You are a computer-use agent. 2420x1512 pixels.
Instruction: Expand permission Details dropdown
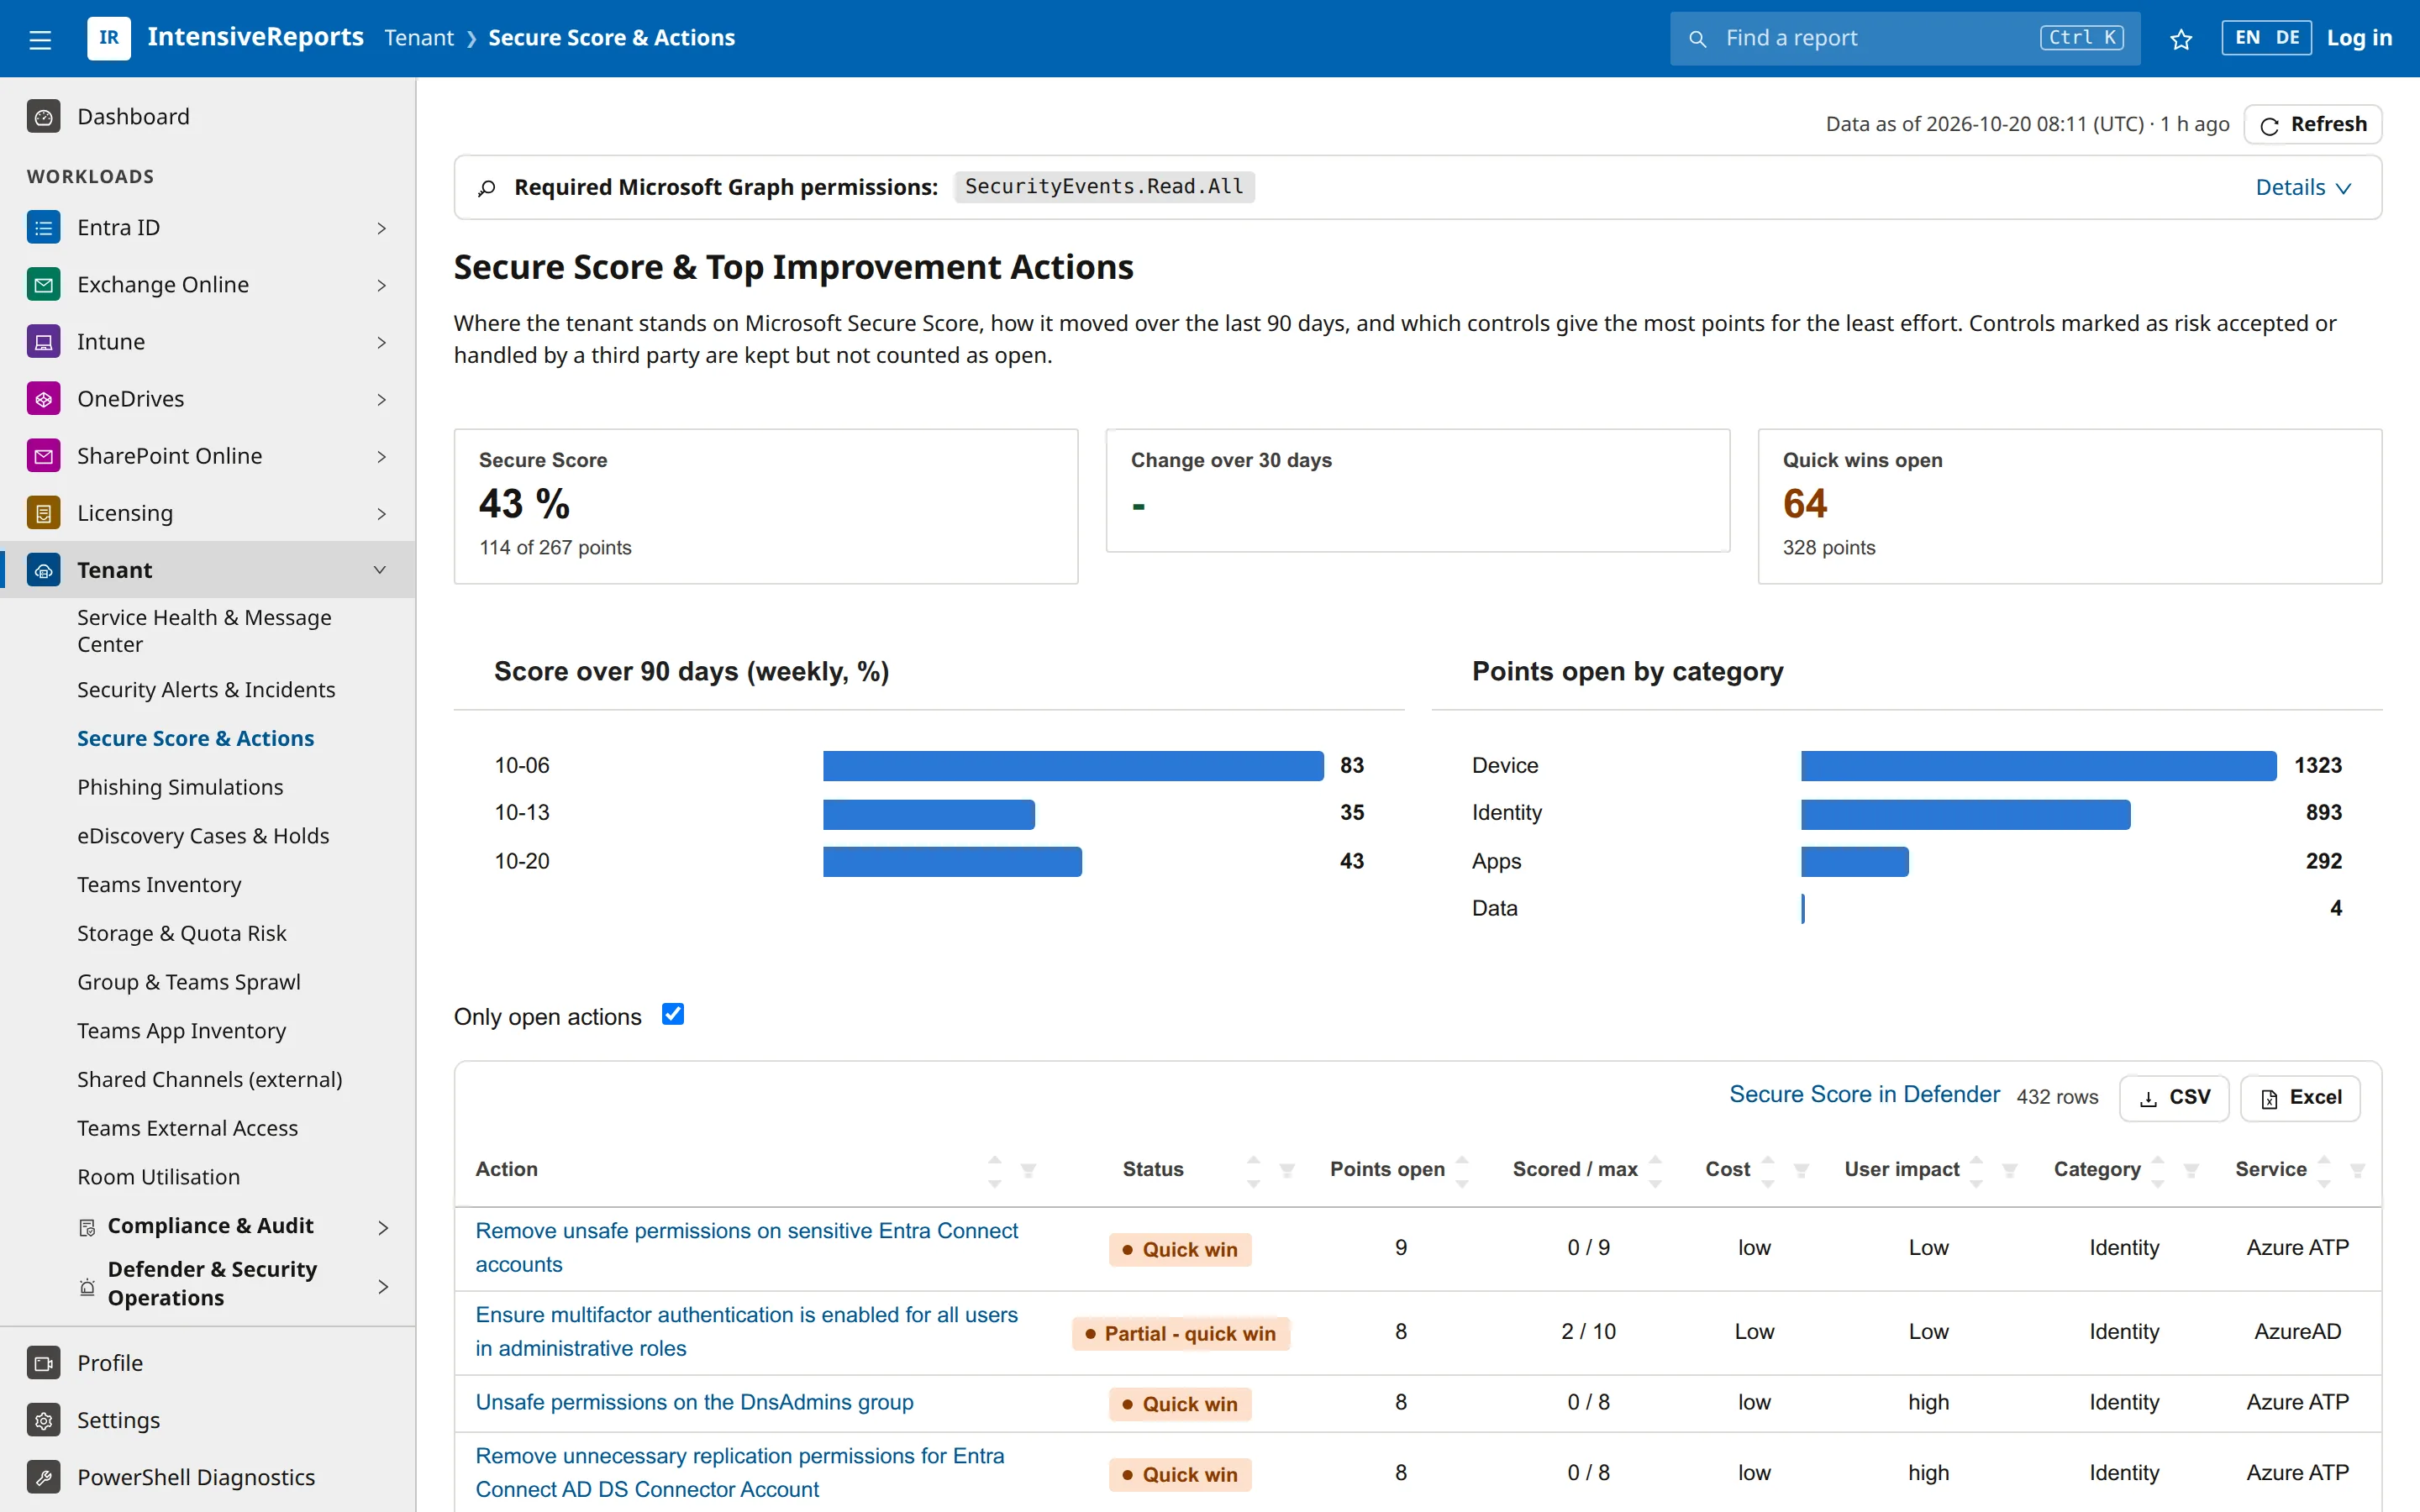tap(2303, 187)
